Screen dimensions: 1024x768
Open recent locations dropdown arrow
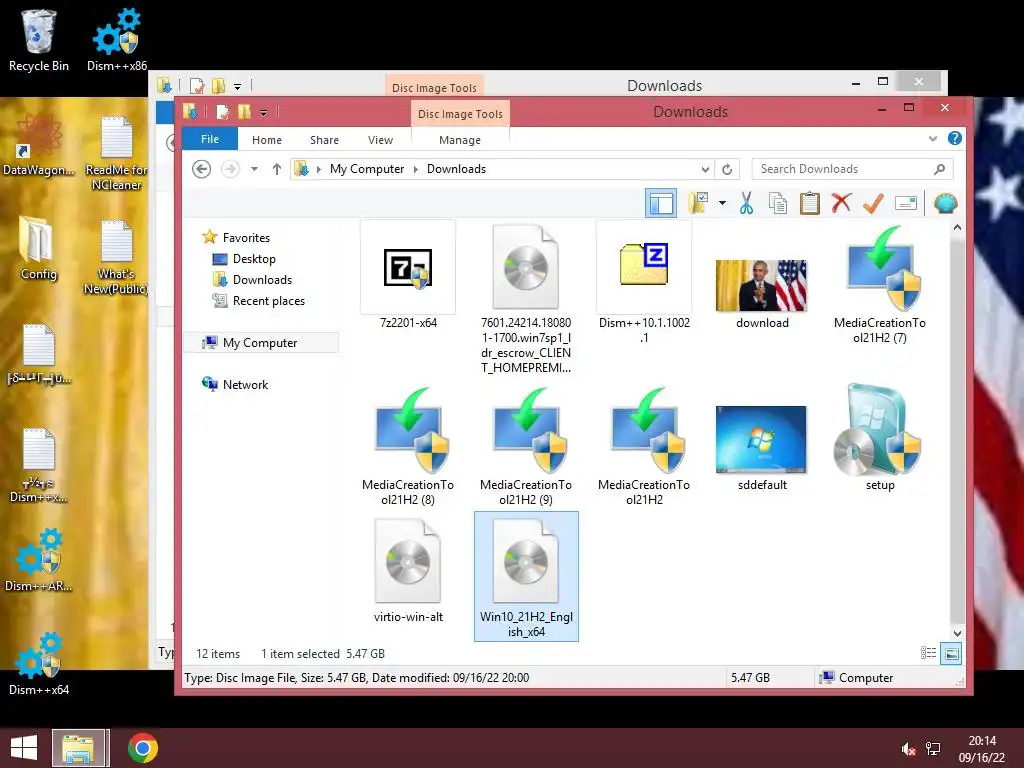point(254,169)
